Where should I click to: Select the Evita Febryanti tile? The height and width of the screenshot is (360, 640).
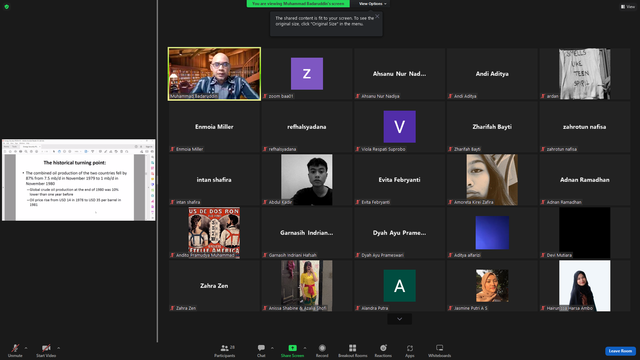pyautogui.click(x=400, y=180)
